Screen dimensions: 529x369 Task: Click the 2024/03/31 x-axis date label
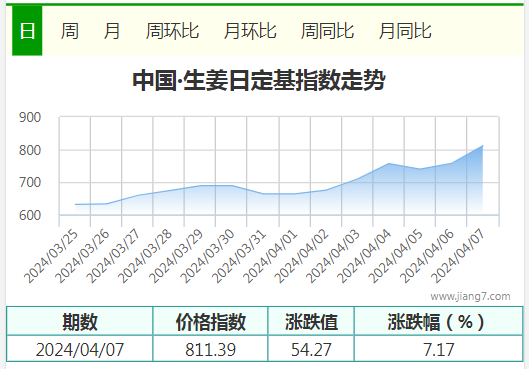click(x=239, y=256)
